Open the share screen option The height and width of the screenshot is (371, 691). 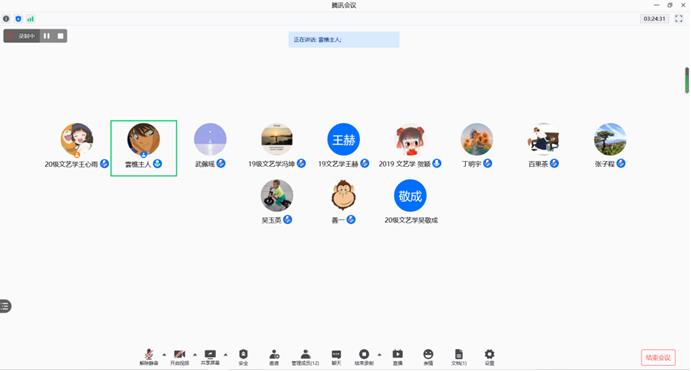210,357
